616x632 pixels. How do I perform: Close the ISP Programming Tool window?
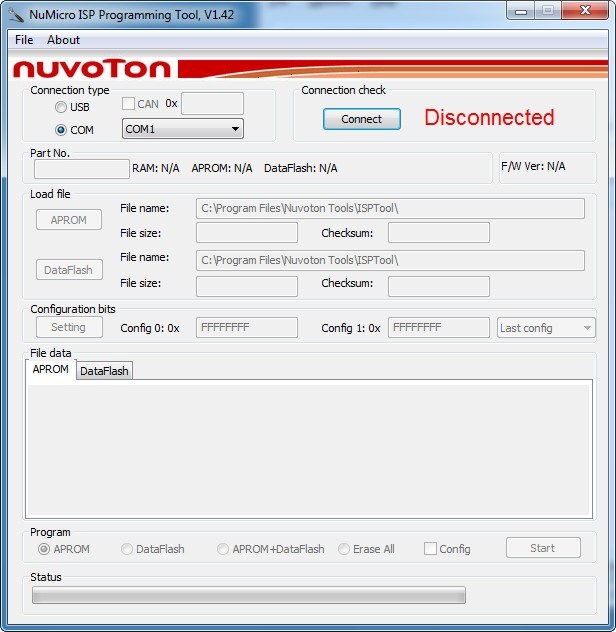coord(585,11)
